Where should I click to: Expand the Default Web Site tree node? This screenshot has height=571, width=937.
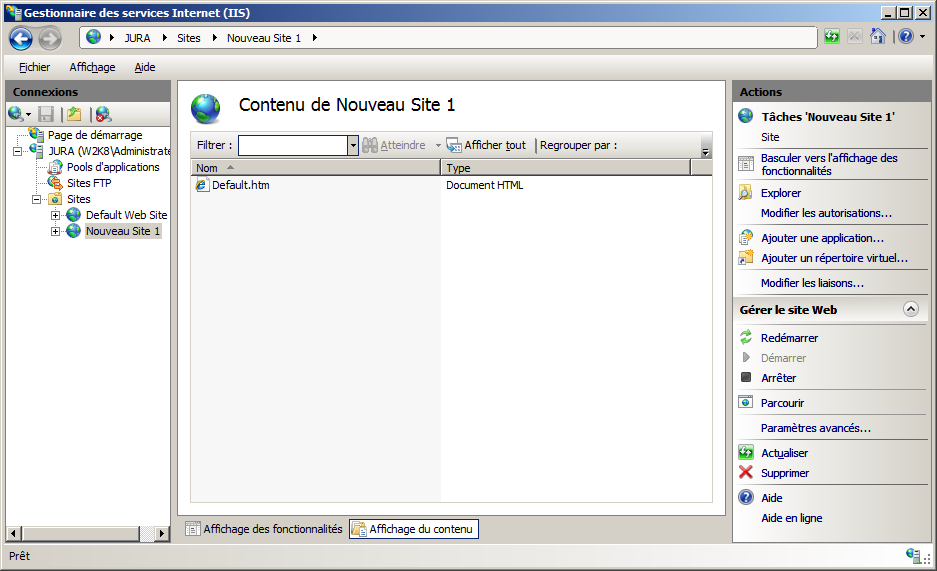(x=56, y=215)
